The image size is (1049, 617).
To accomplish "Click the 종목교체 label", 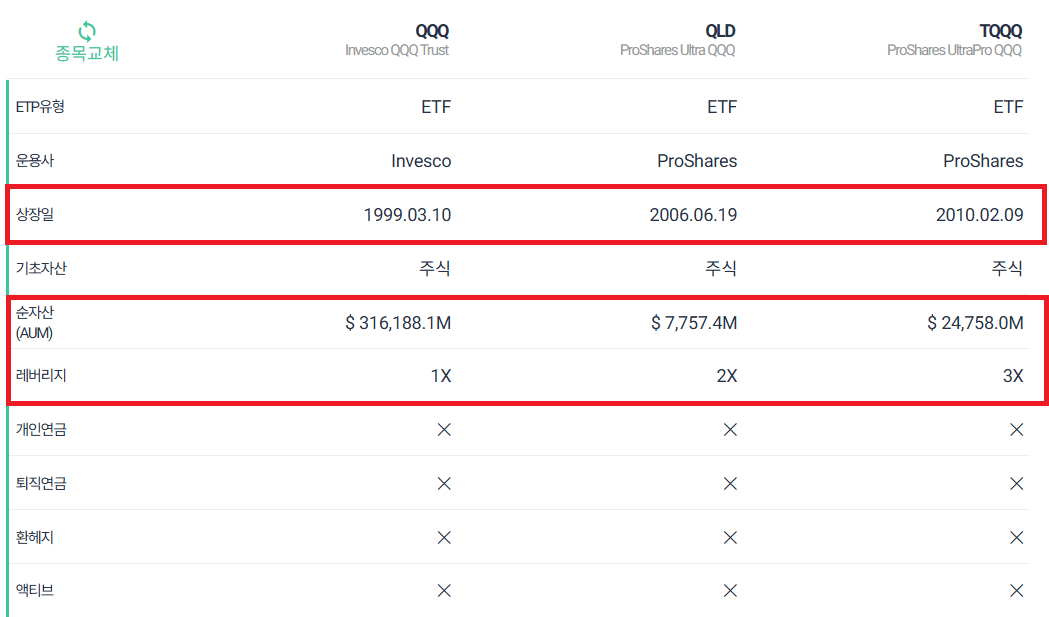I will coord(87,54).
